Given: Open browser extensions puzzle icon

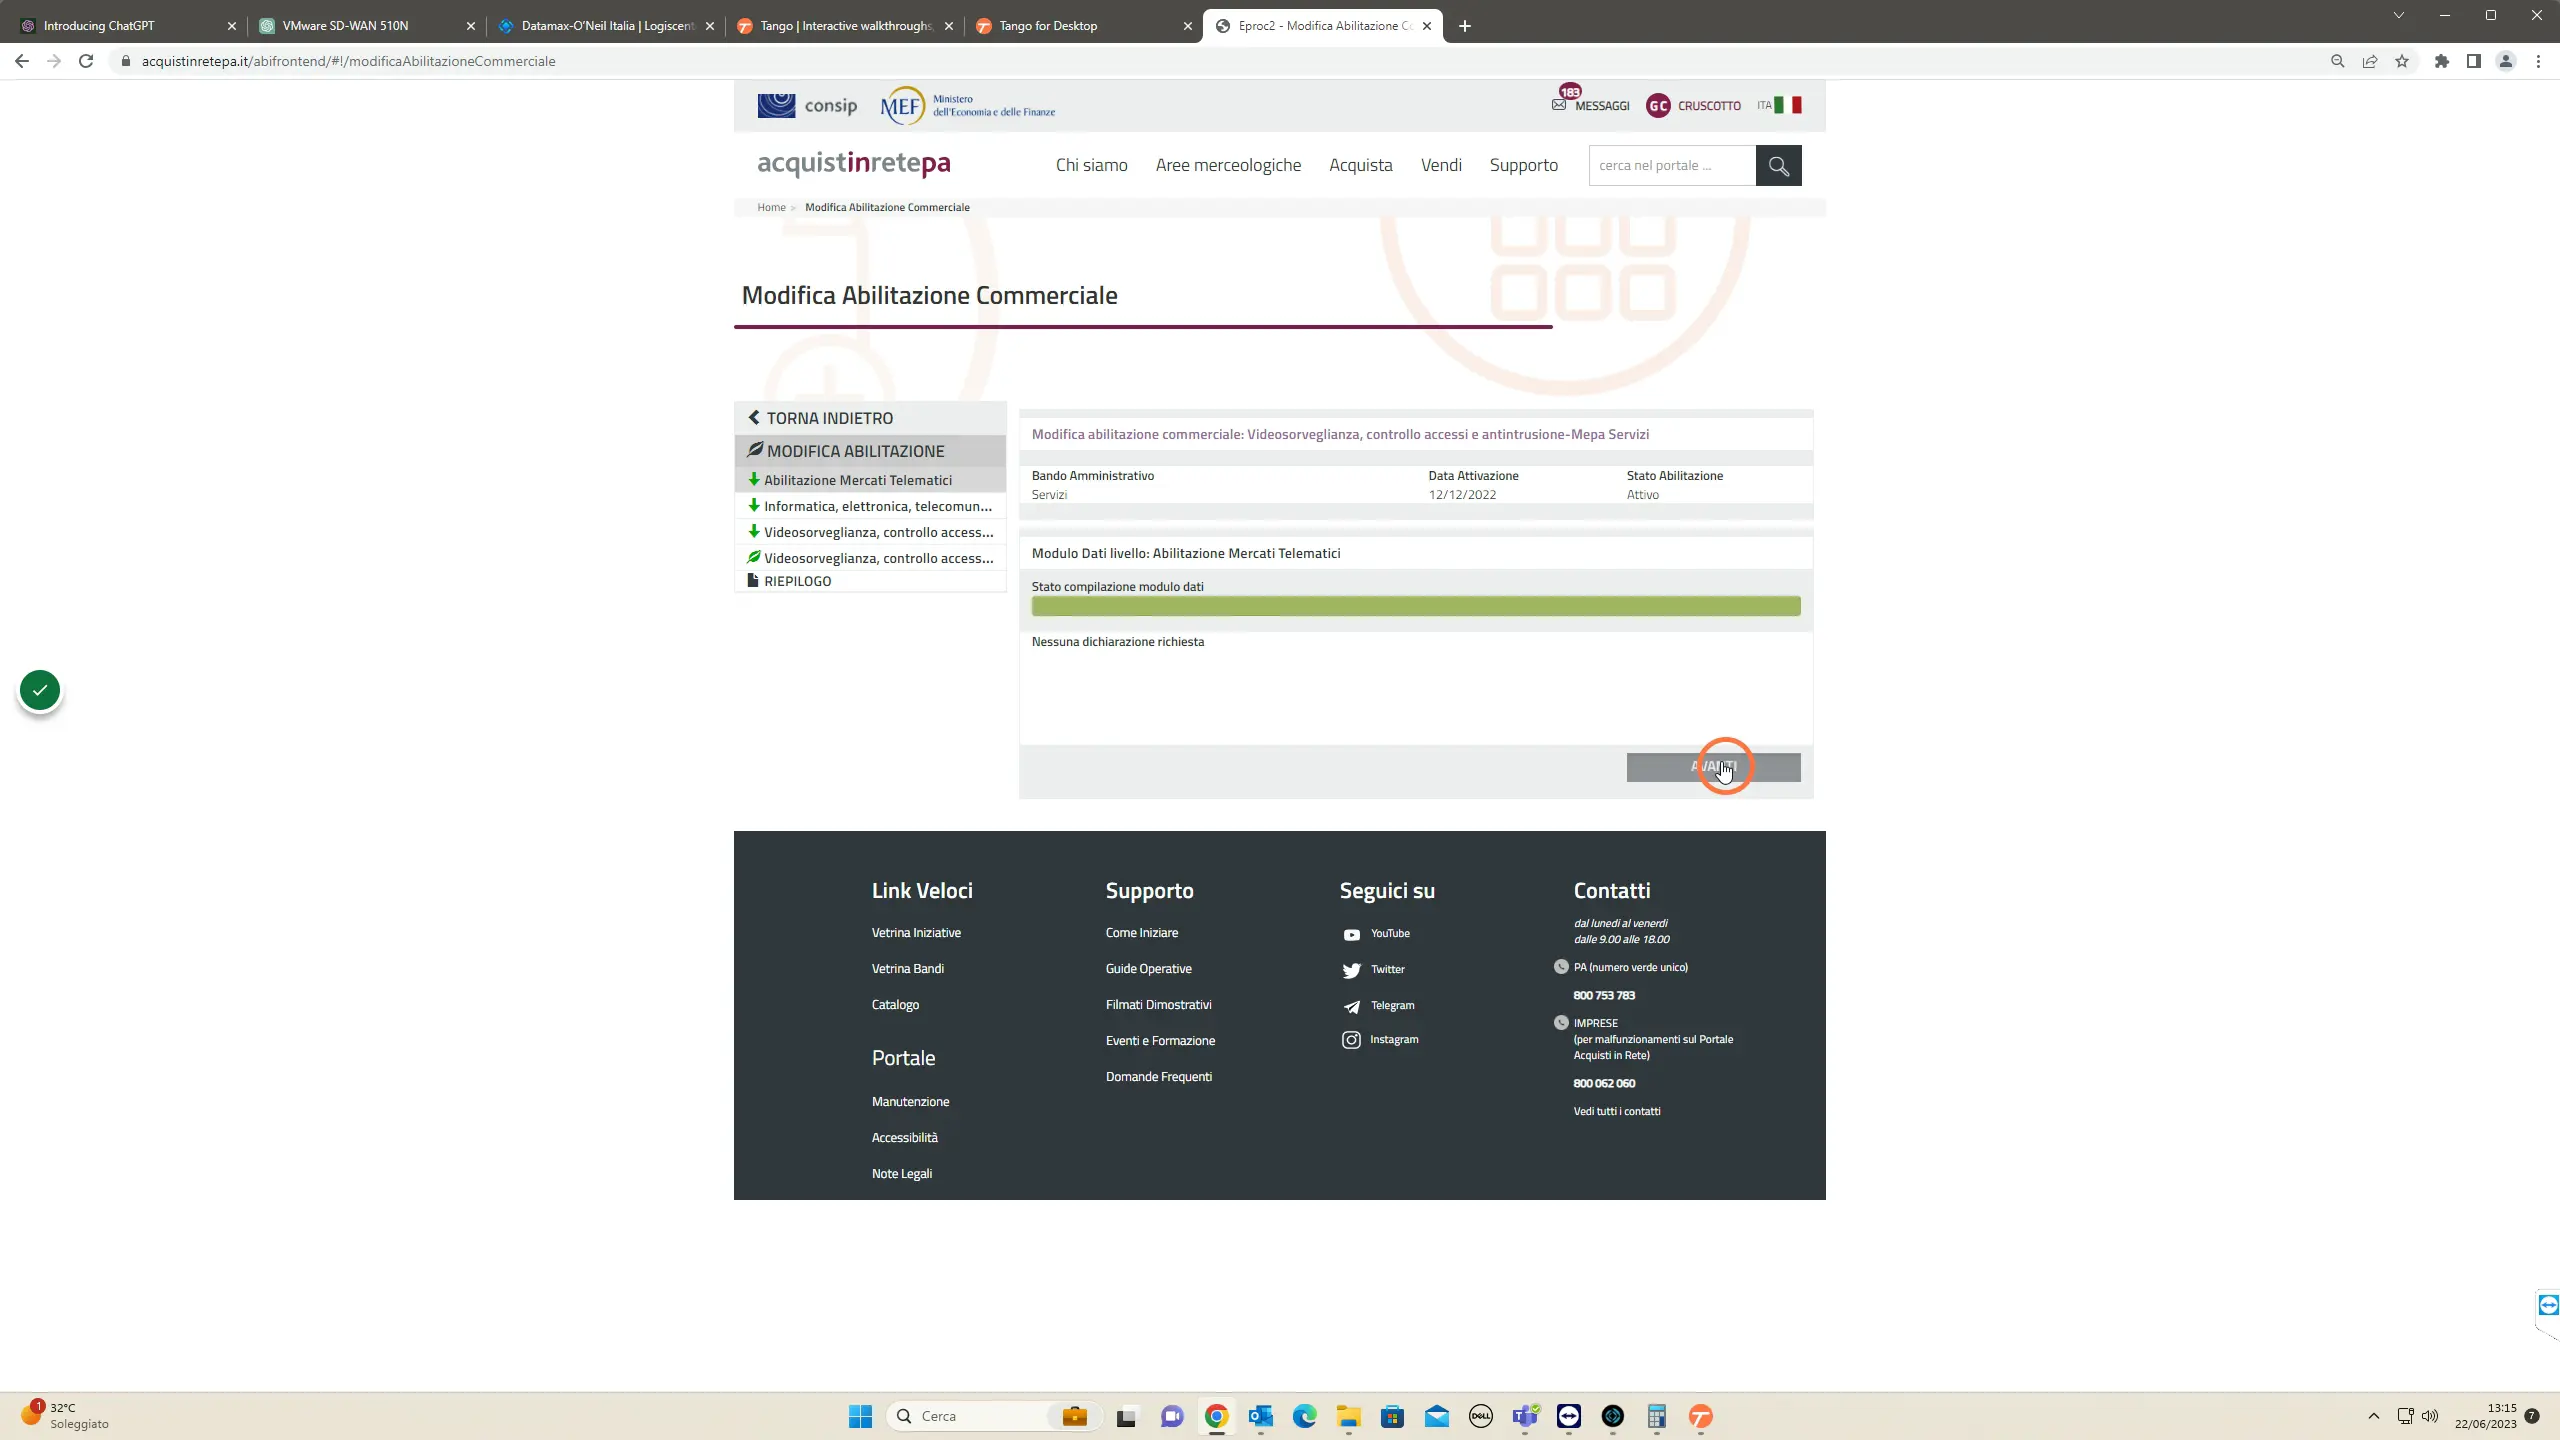Looking at the screenshot, I should tap(2442, 61).
